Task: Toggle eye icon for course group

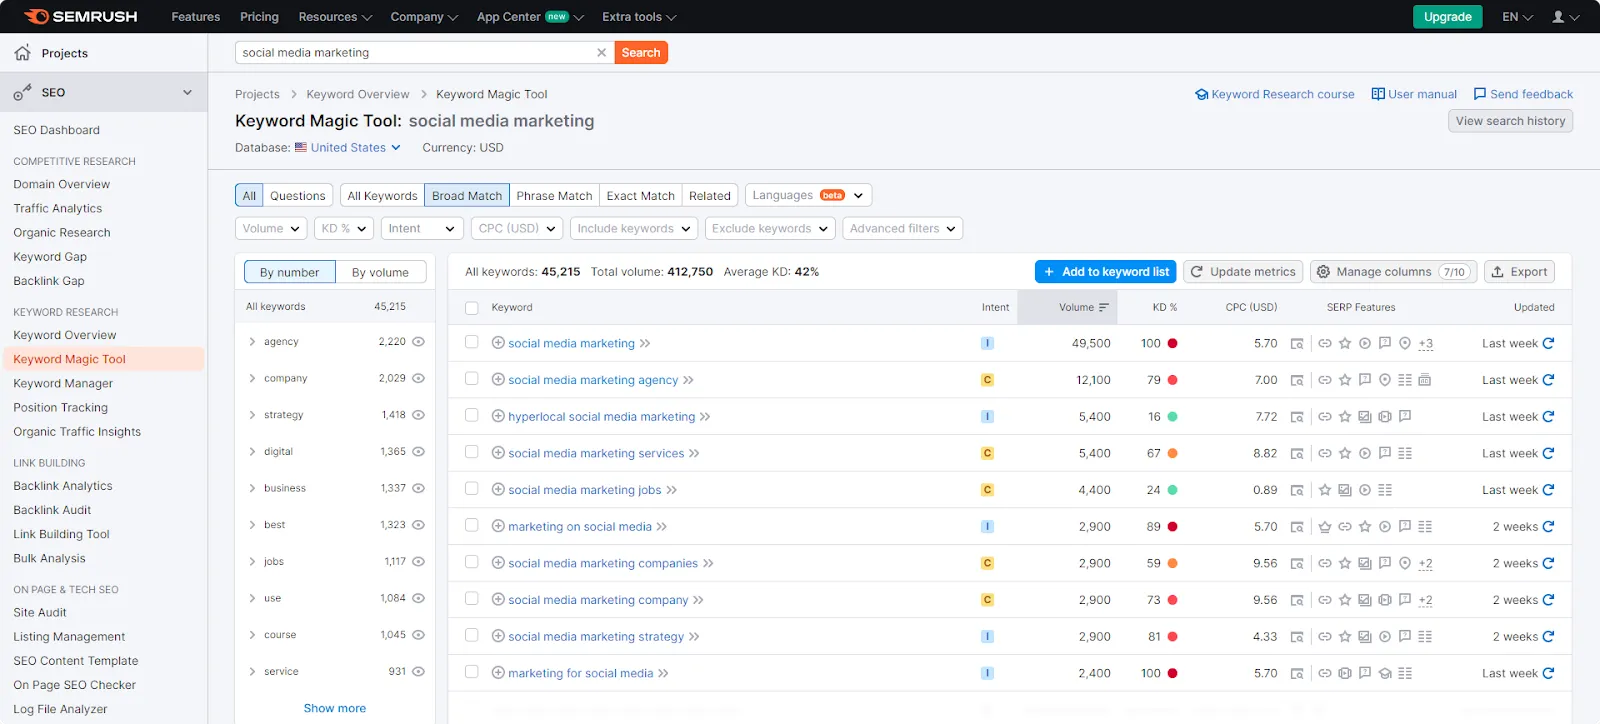Action: click(418, 634)
